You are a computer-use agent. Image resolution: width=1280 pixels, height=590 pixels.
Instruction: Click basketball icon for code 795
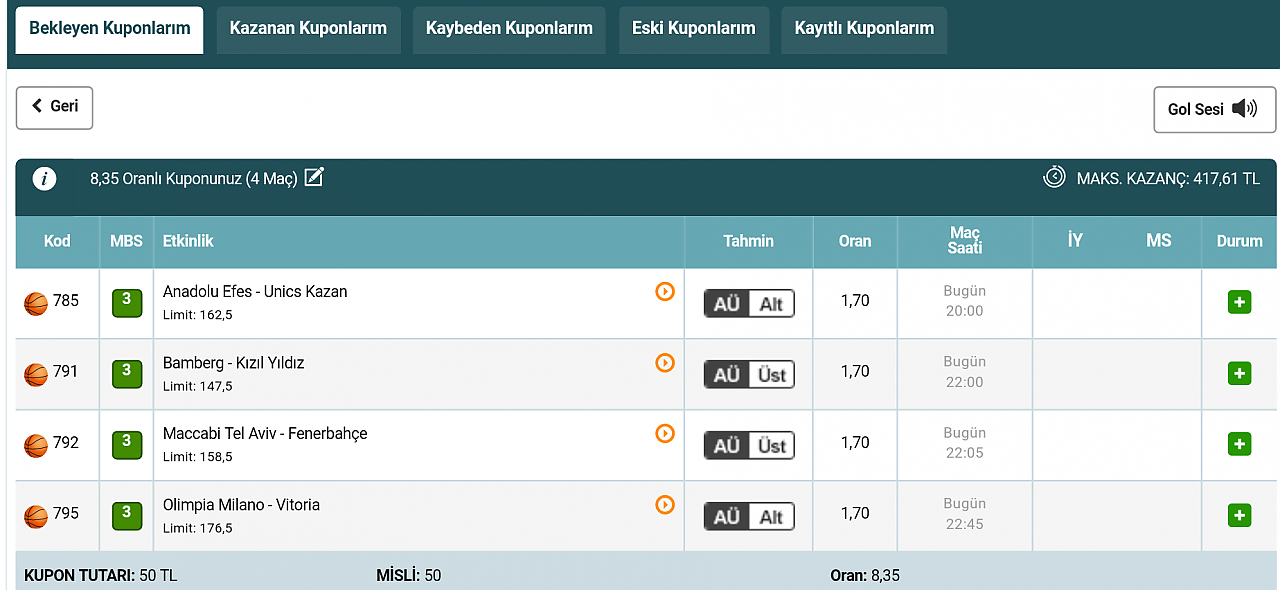click(x=36, y=516)
